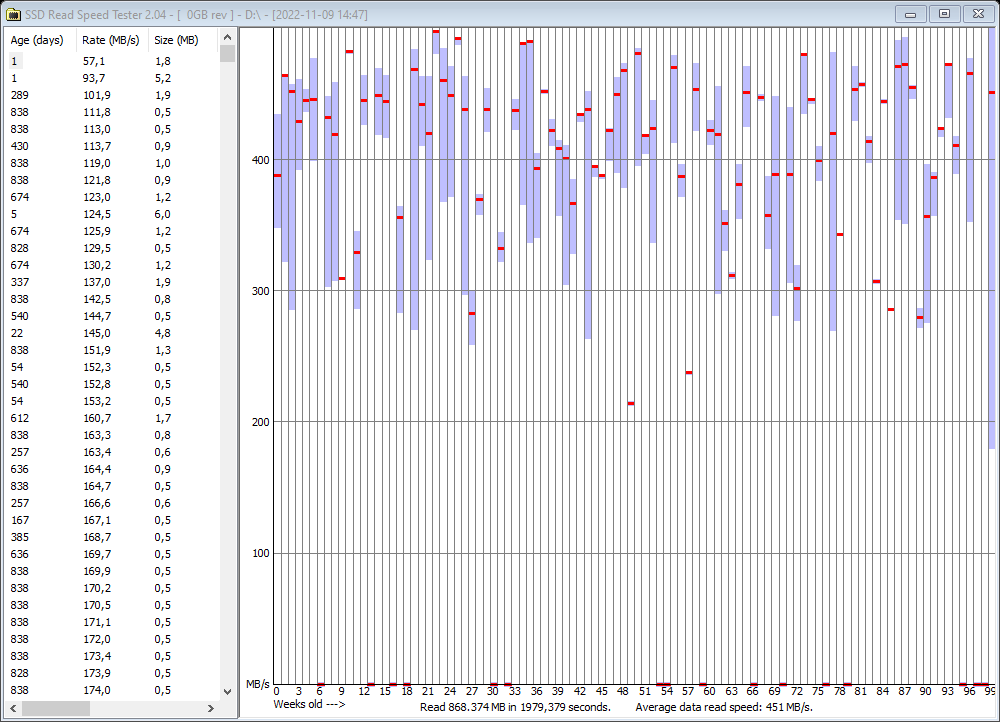Select the row with rate 142,5
1000x722 pixels.
pyautogui.click(x=112, y=299)
